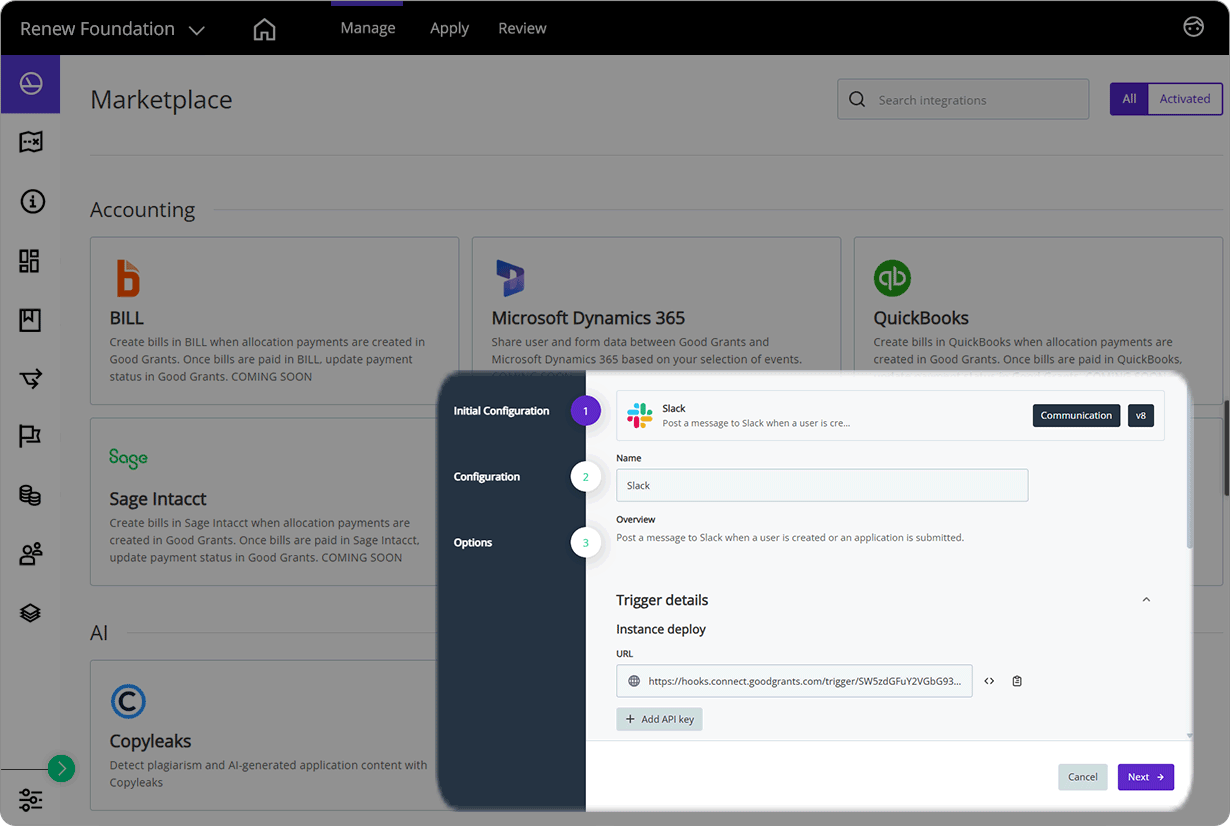The height and width of the screenshot is (828, 1230).
Task: Open the dashboard gauge sidebar icon
Action: (31, 84)
